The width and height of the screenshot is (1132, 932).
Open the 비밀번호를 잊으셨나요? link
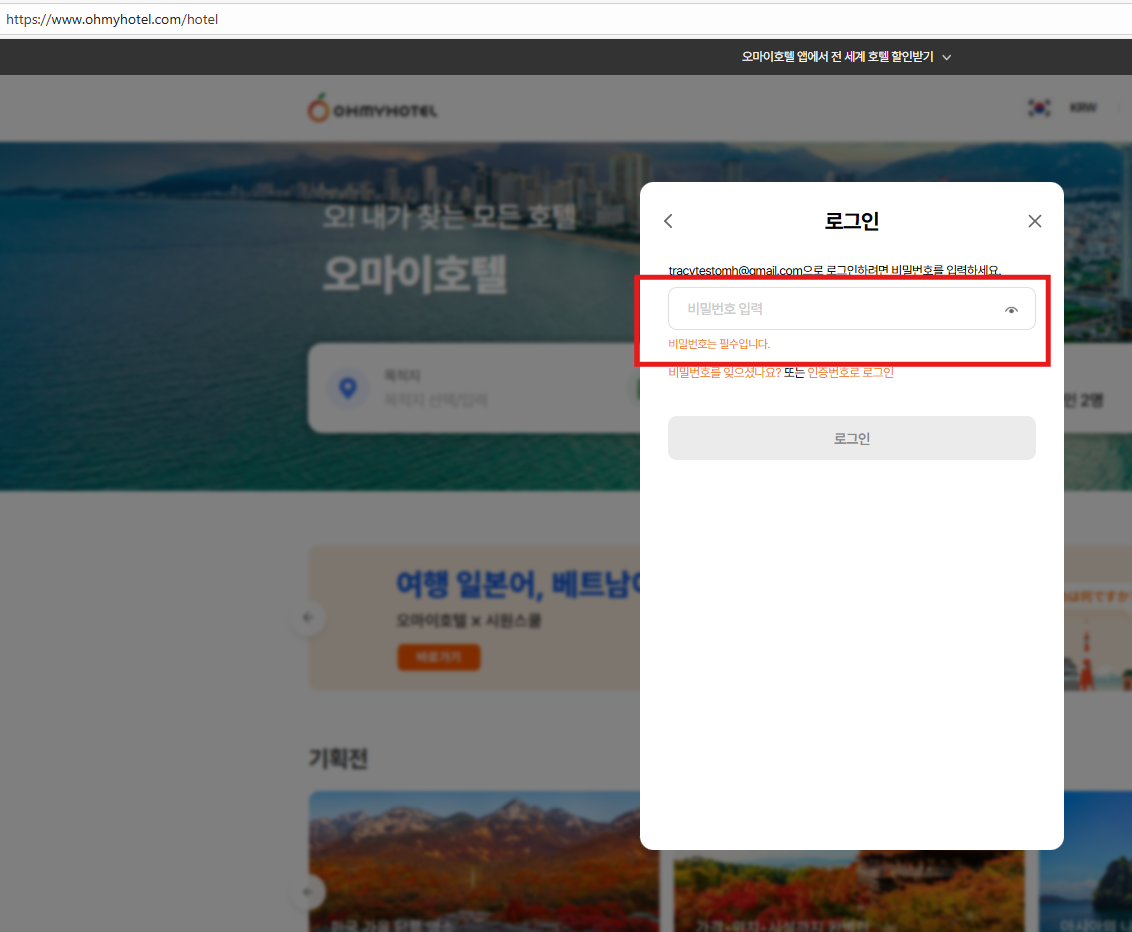724,372
